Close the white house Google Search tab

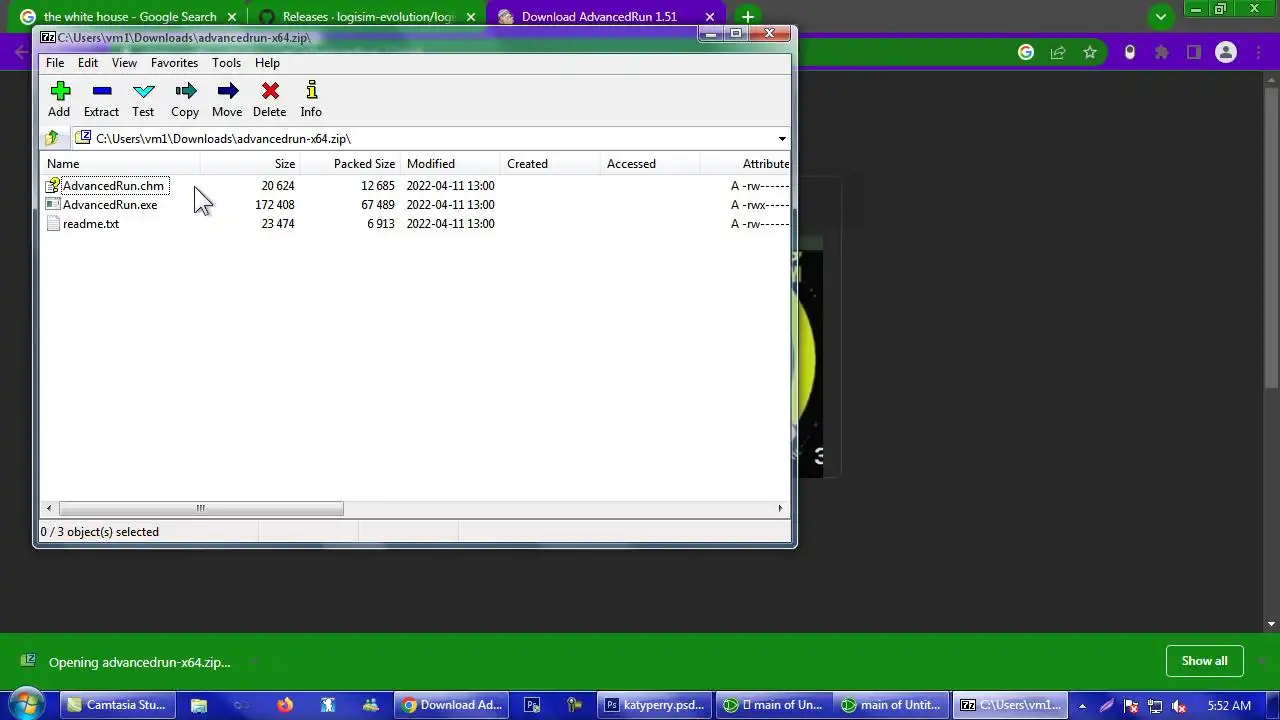(x=232, y=17)
